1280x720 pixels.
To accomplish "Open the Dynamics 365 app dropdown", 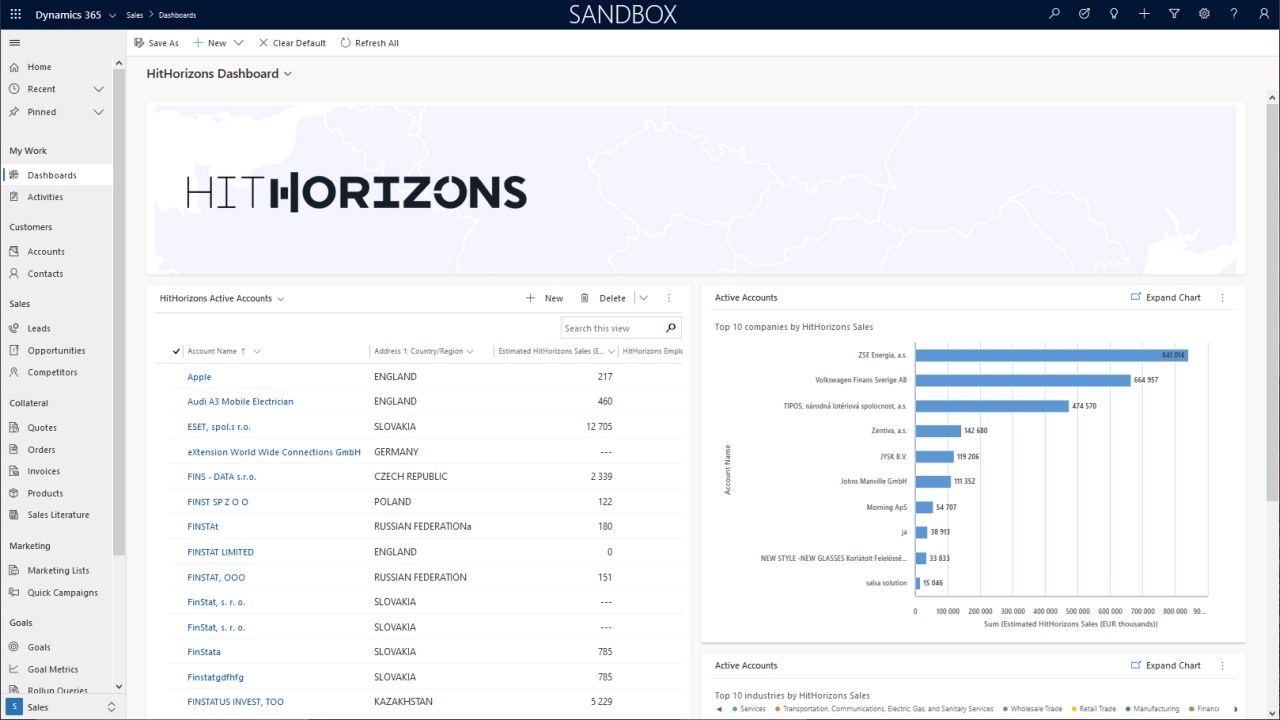I will tap(111, 15).
